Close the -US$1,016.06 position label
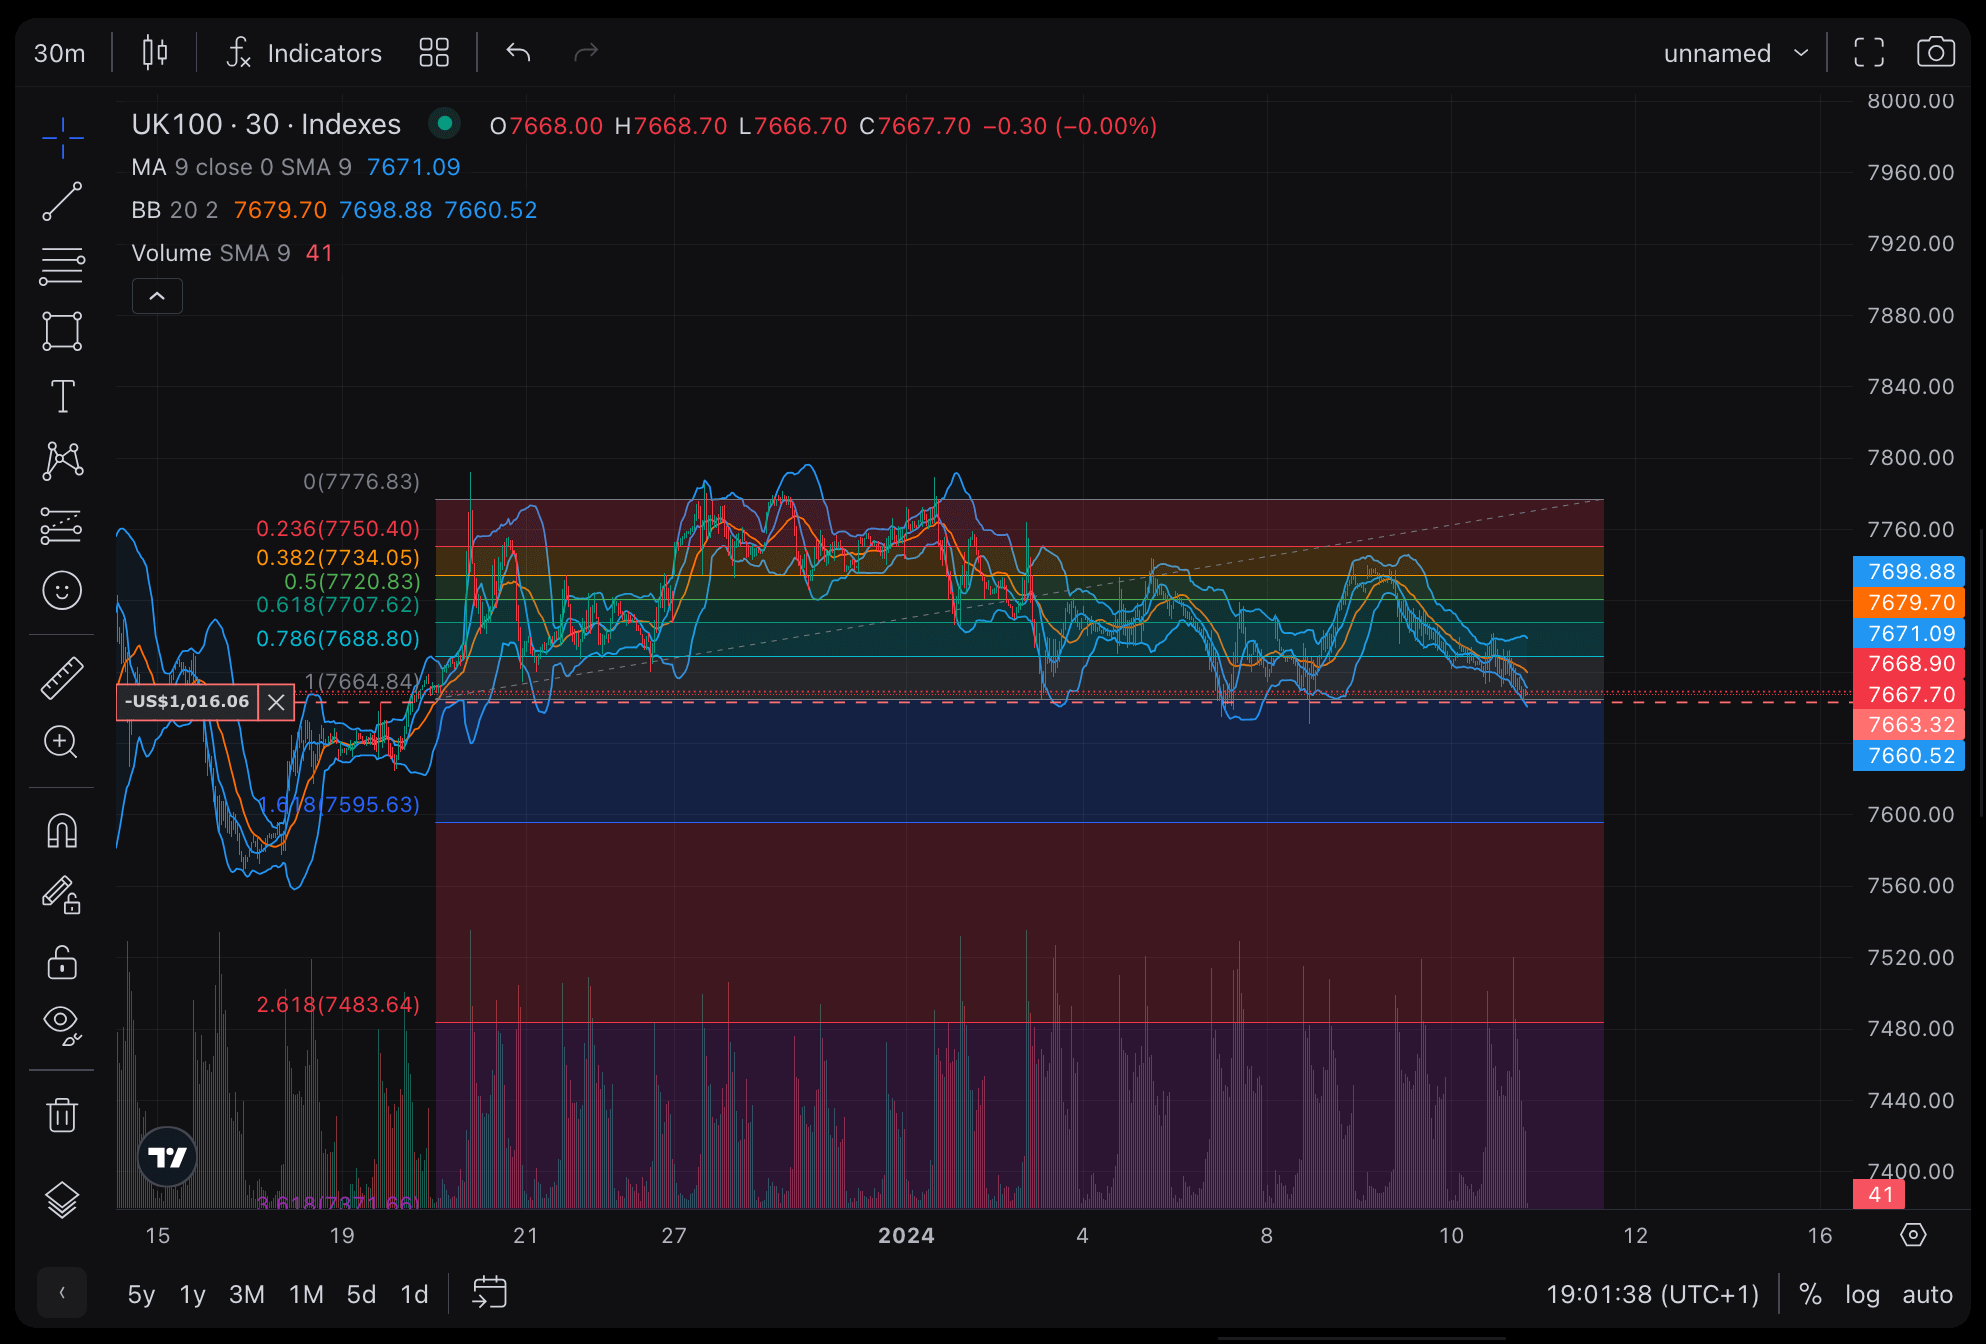1986x1344 pixels. (276, 702)
